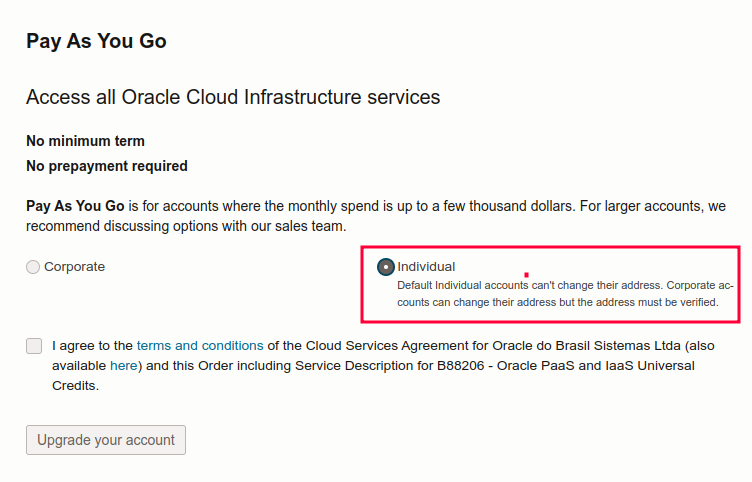
Task: Click the Individual label text
Action: 426,267
